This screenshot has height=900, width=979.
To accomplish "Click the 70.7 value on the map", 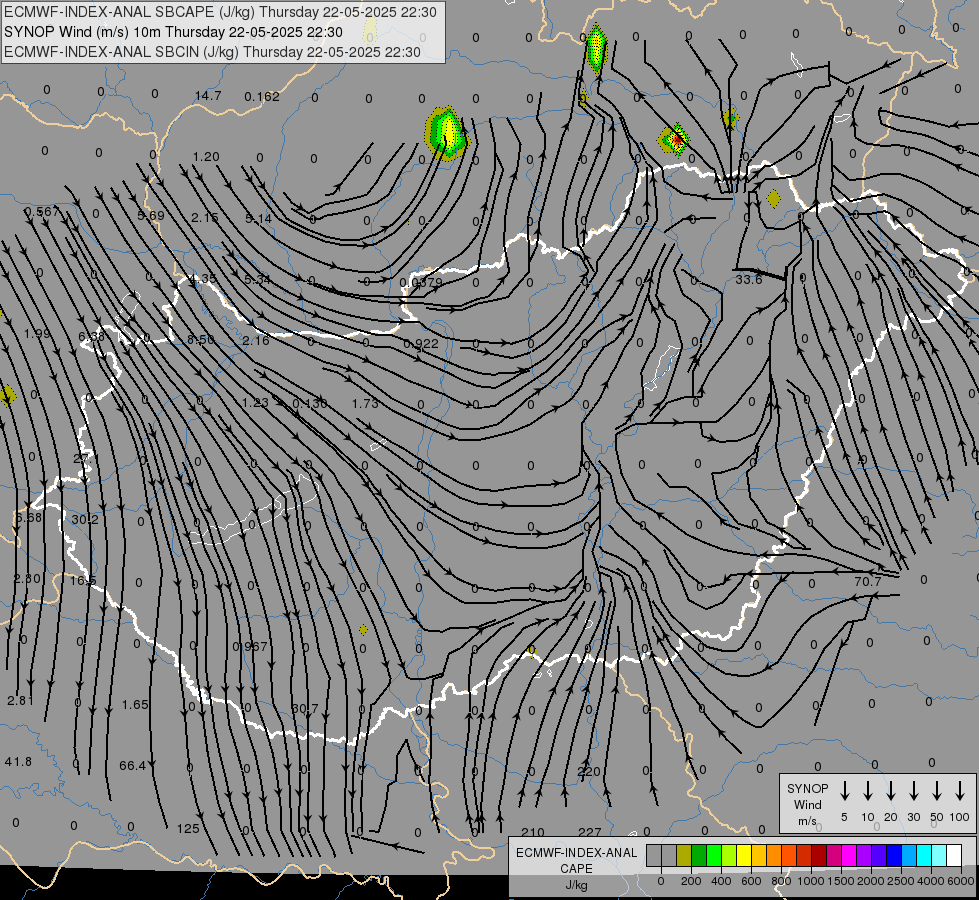I will (x=867, y=581).
